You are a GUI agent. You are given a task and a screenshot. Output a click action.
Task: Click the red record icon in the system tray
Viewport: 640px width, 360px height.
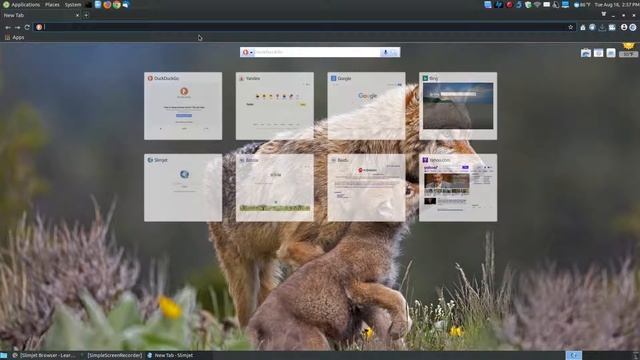coord(509,4)
